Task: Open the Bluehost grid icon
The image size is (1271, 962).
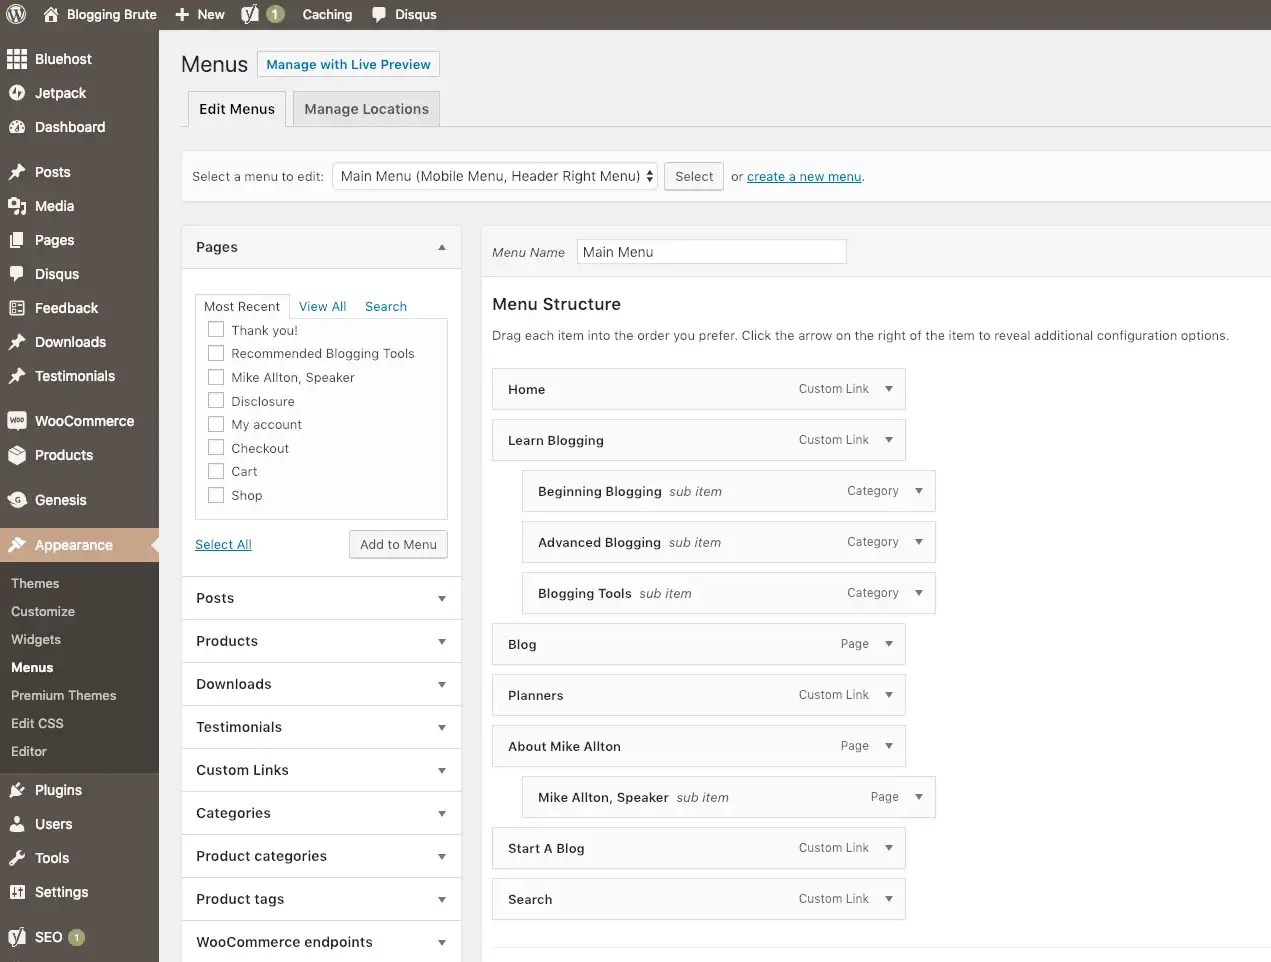Action: [17, 59]
